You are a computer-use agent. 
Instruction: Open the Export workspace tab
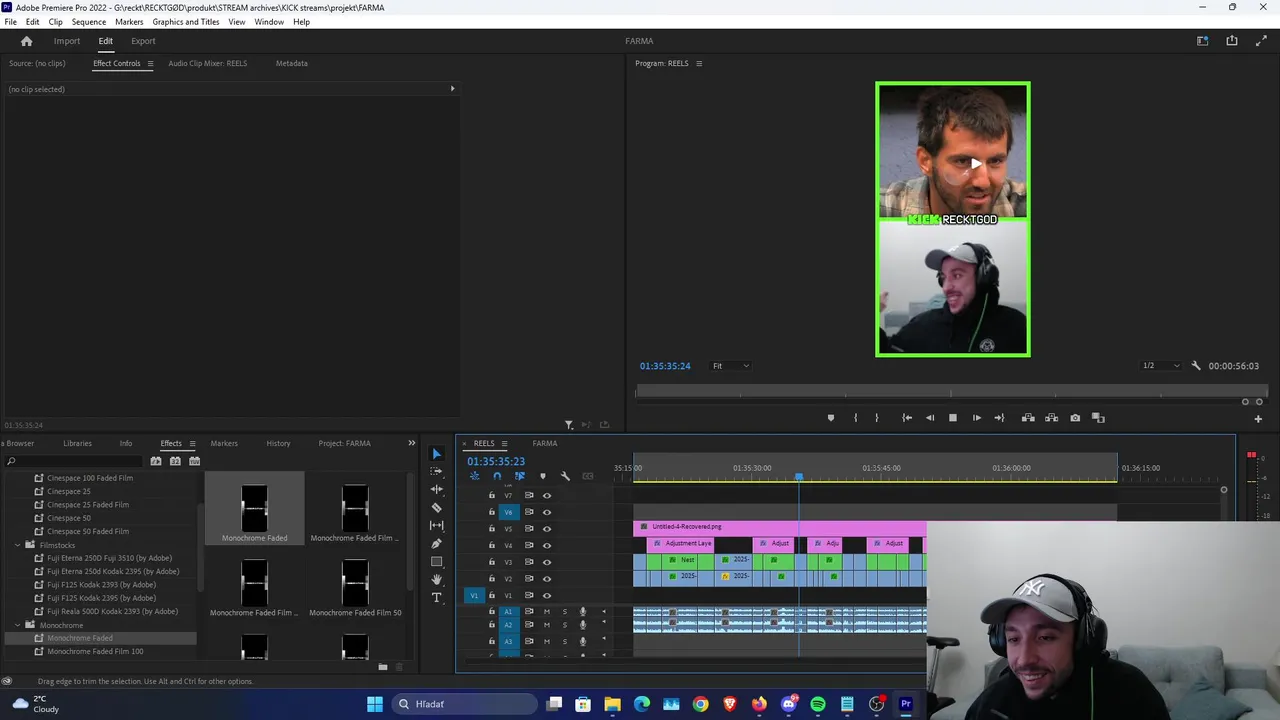(x=143, y=41)
